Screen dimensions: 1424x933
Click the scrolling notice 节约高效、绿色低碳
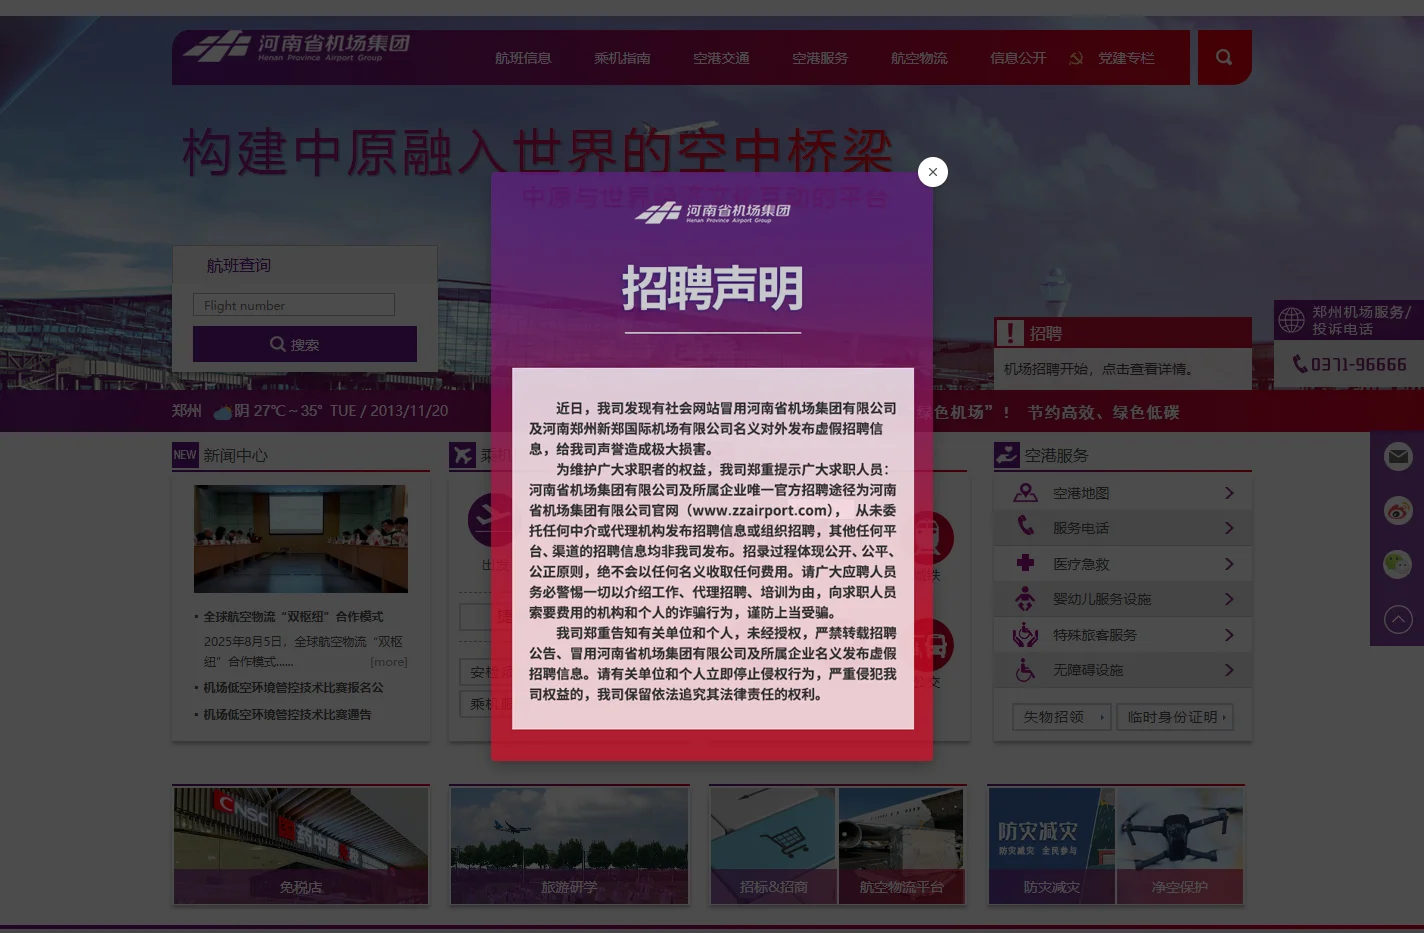pyautogui.click(x=1103, y=412)
